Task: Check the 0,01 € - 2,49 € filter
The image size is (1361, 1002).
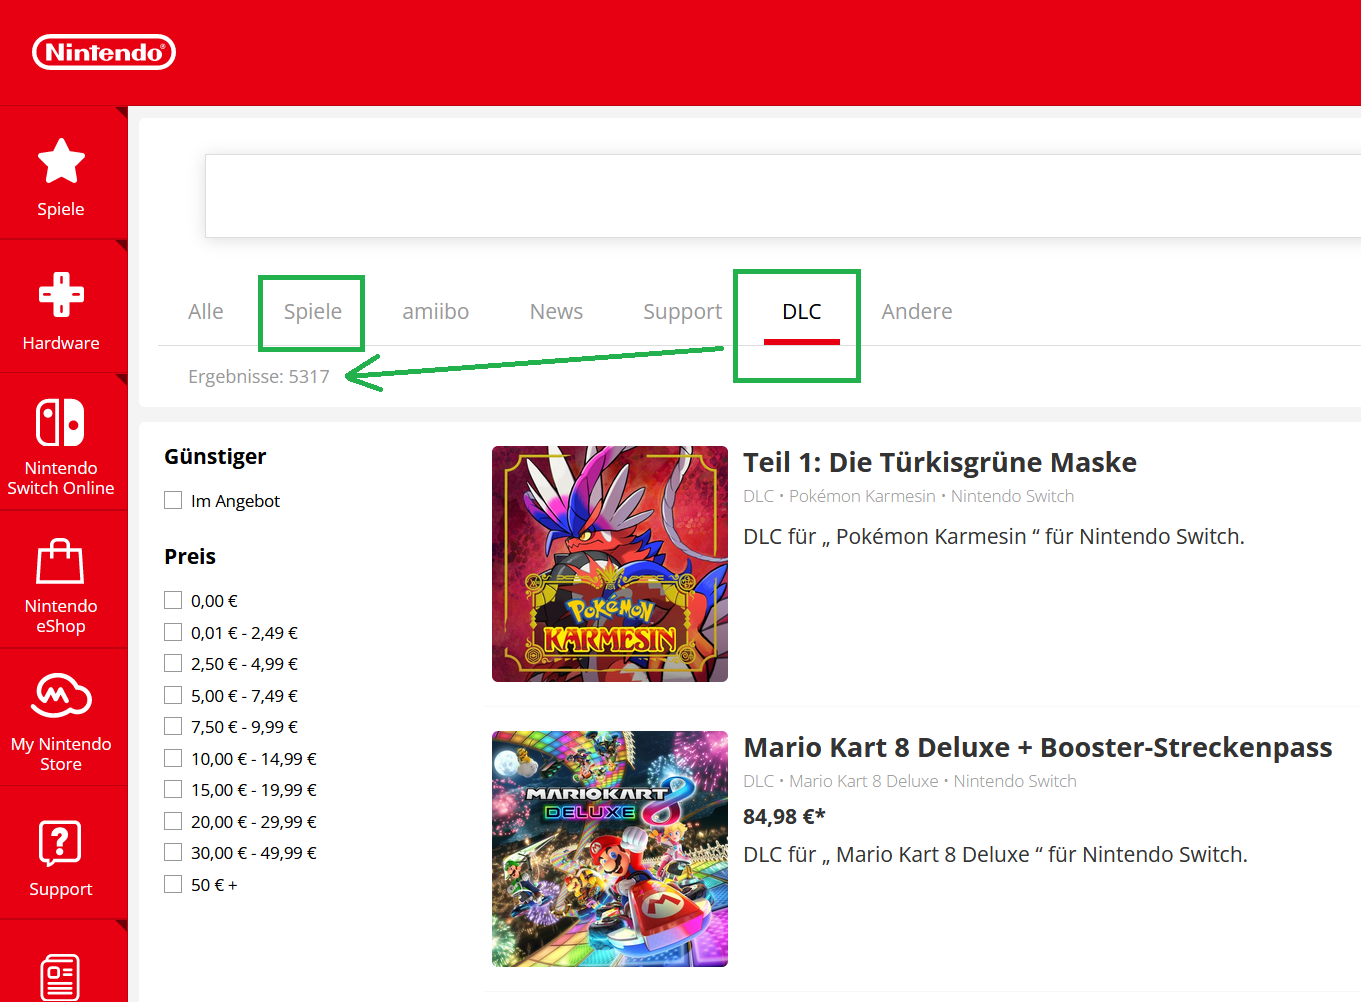Action: (x=173, y=632)
